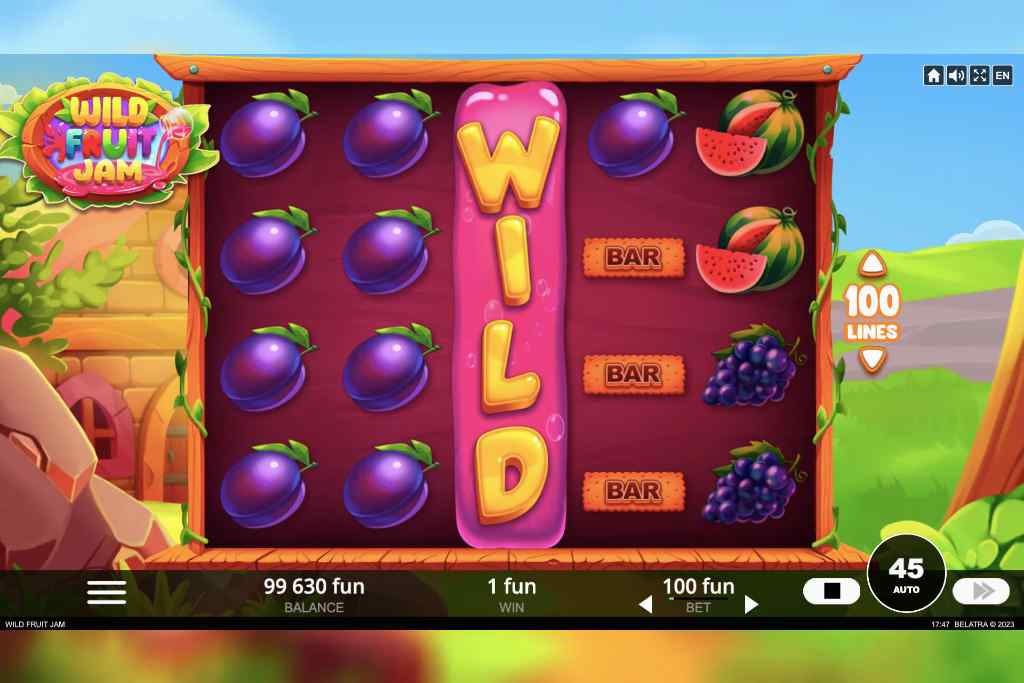
Task: Click the bottom BAR symbol
Action: [x=633, y=491]
